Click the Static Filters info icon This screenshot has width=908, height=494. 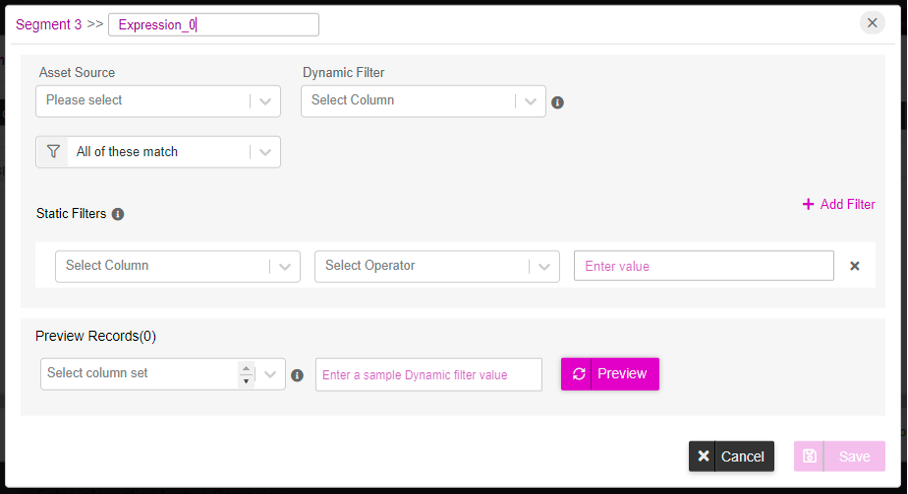pyautogui.click(x=118, y=214)
